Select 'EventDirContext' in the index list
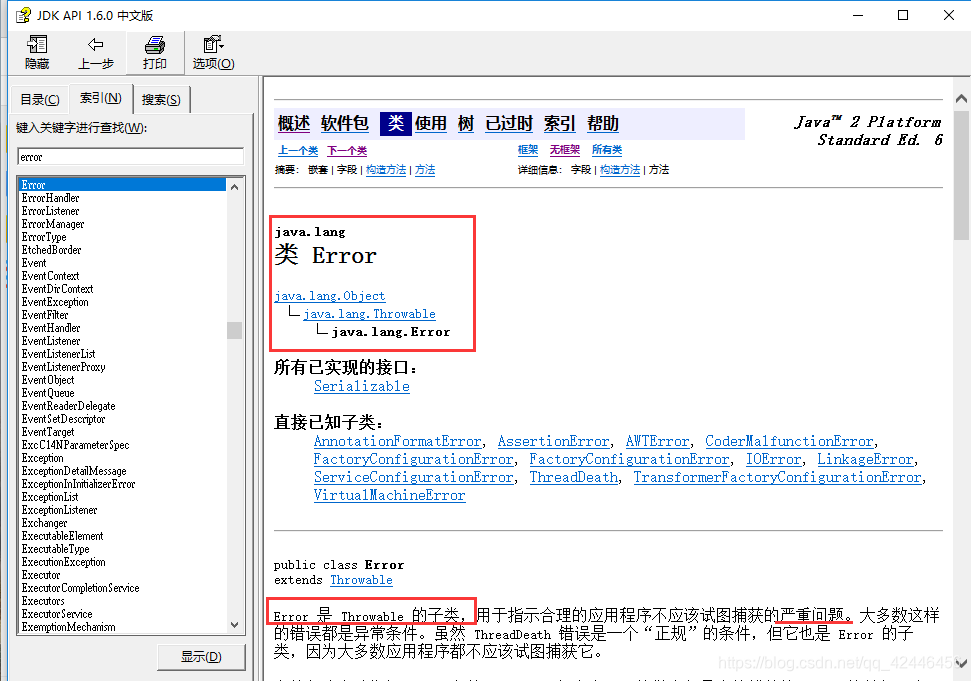971x681 pixels. point(57,288)
